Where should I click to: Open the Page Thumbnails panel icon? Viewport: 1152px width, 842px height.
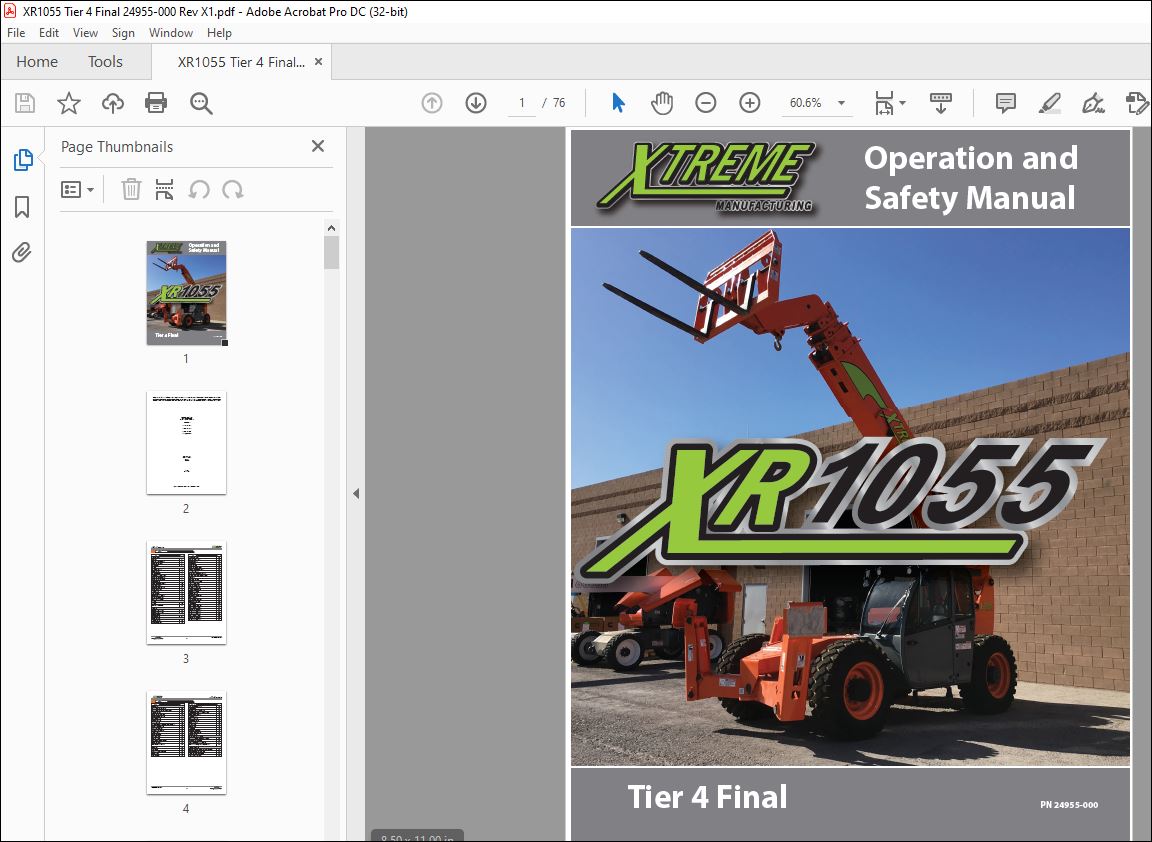pyautogui.click(x=23, y=159)
